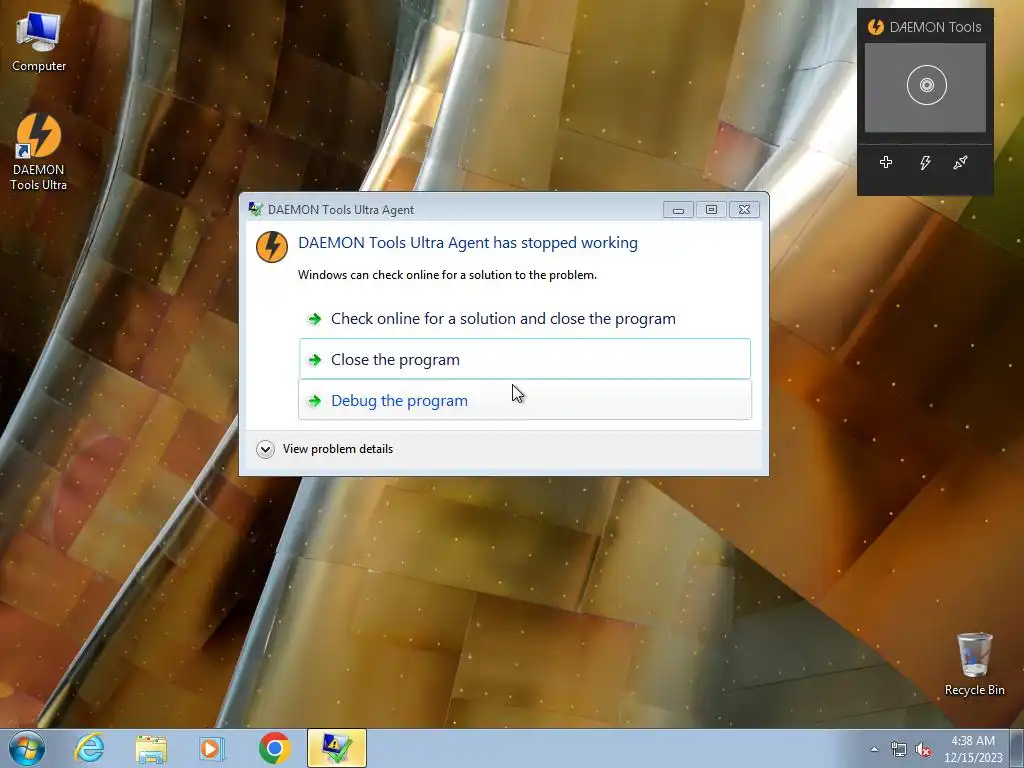Launch DAEMON Tools Ultra desktop shortcut

39,152
